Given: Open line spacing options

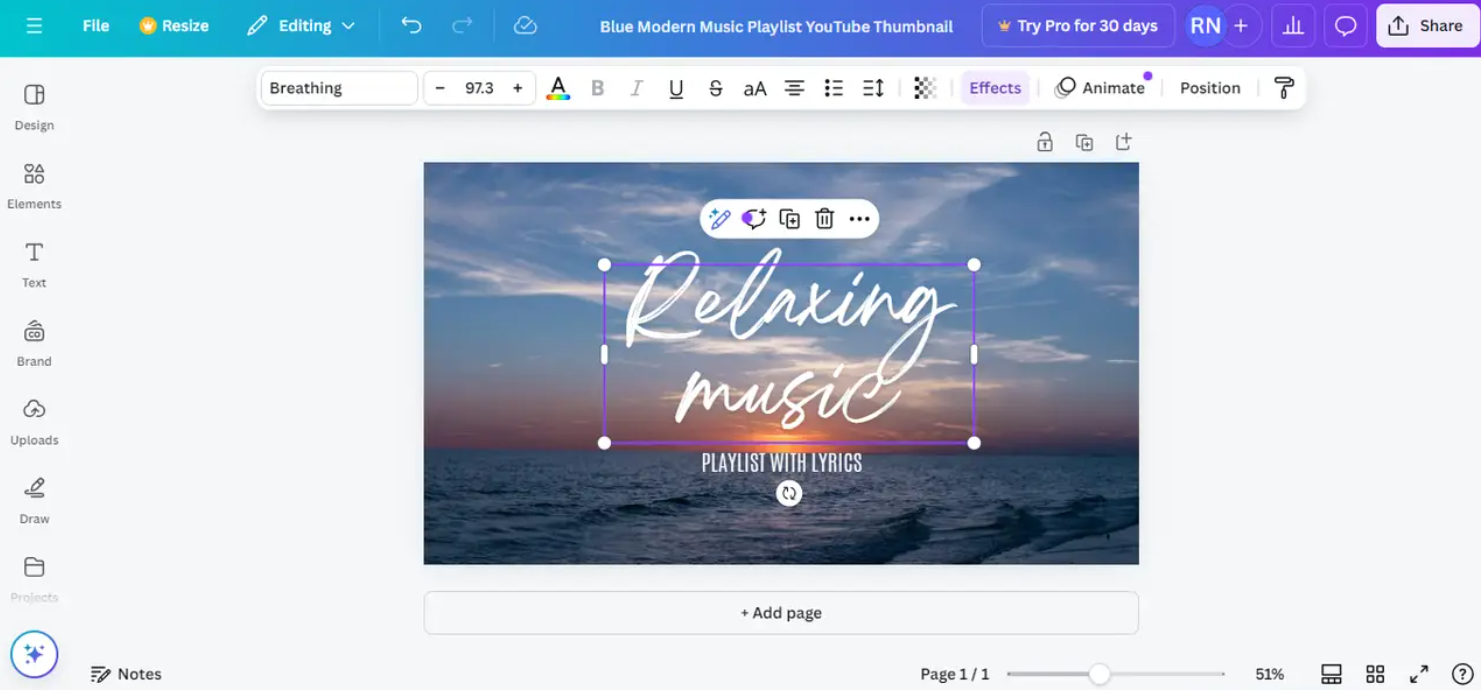Looking at the screenshot, I should 873,88.
